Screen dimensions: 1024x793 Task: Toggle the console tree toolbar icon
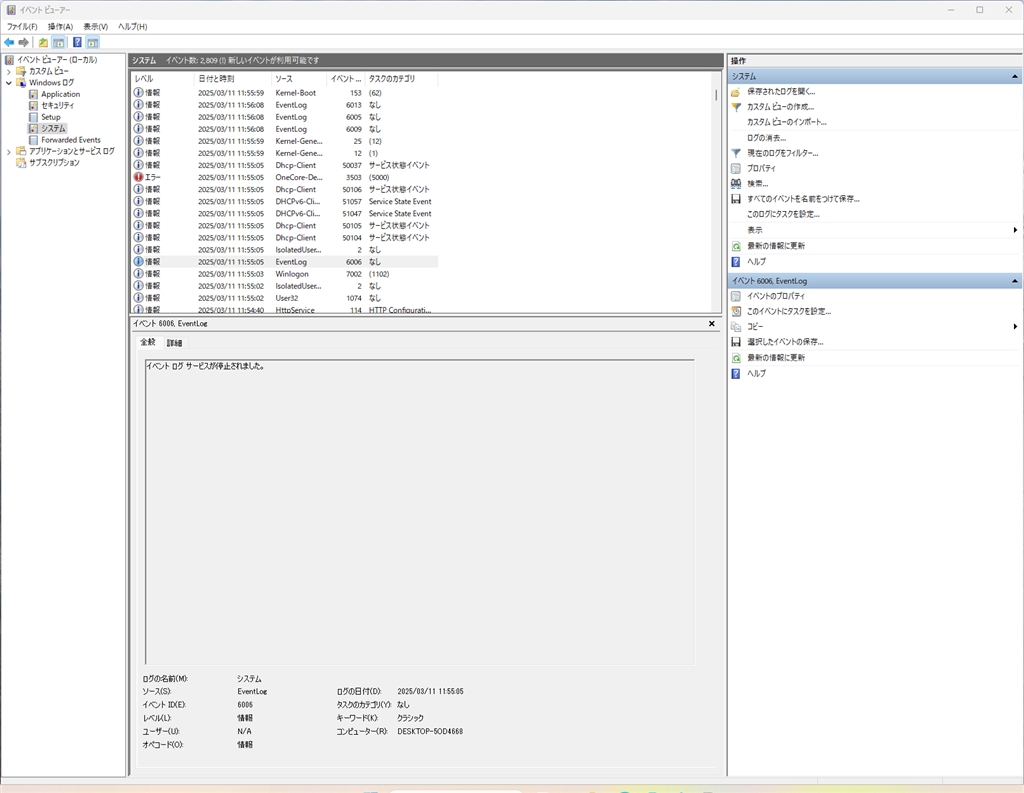59,42
